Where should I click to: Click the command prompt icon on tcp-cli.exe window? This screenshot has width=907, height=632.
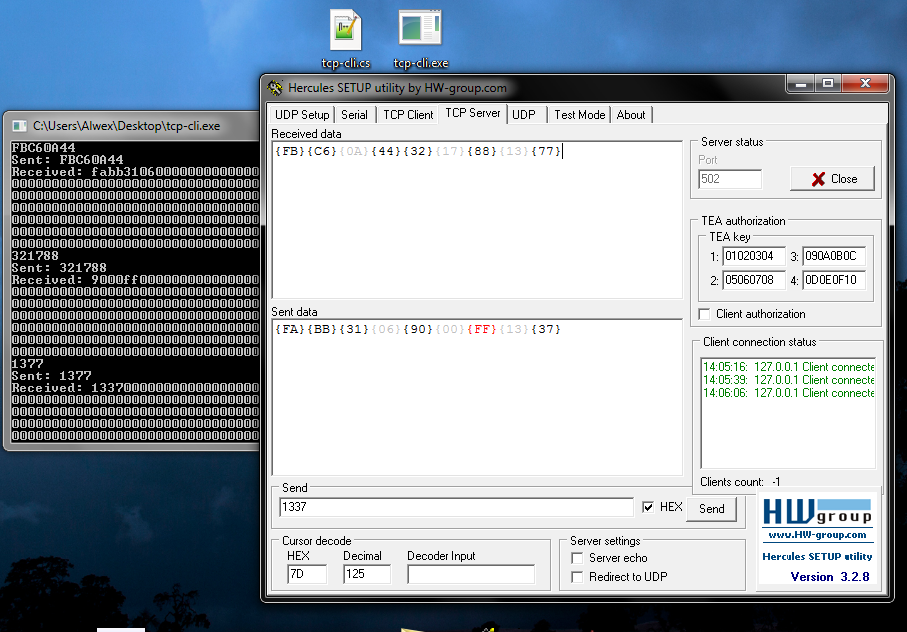(18, 126)
